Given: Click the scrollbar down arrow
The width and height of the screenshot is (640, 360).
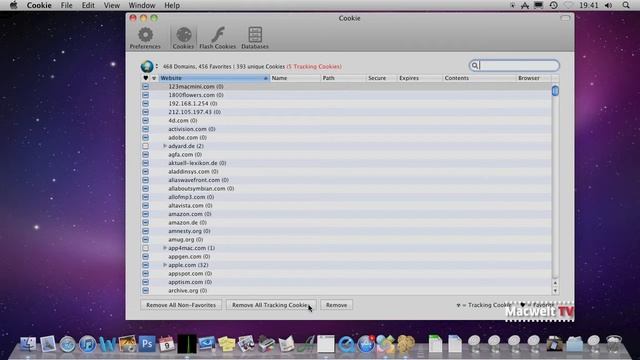Looking at the screenshot, I should pyautogui.click(x=555, y=291).
